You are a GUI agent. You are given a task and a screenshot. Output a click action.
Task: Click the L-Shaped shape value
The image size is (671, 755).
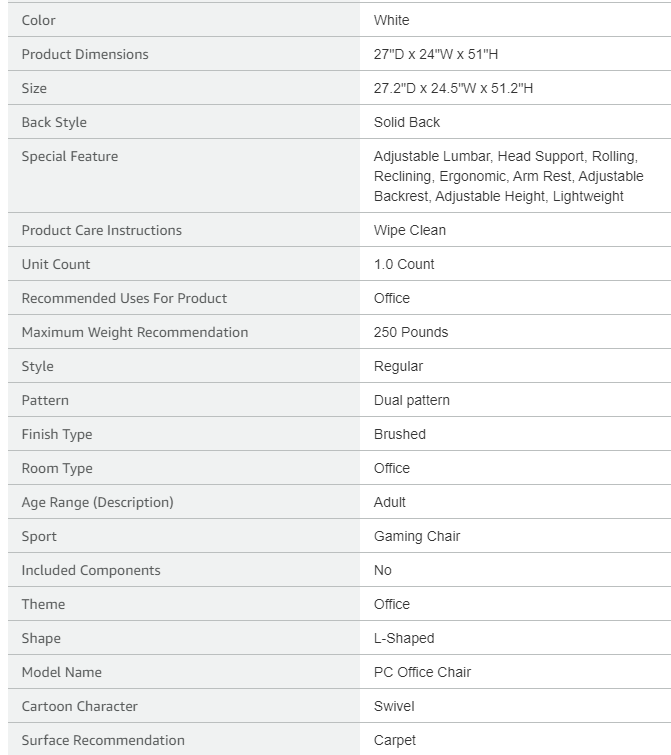pyautogui.click(x=404, y=638)
